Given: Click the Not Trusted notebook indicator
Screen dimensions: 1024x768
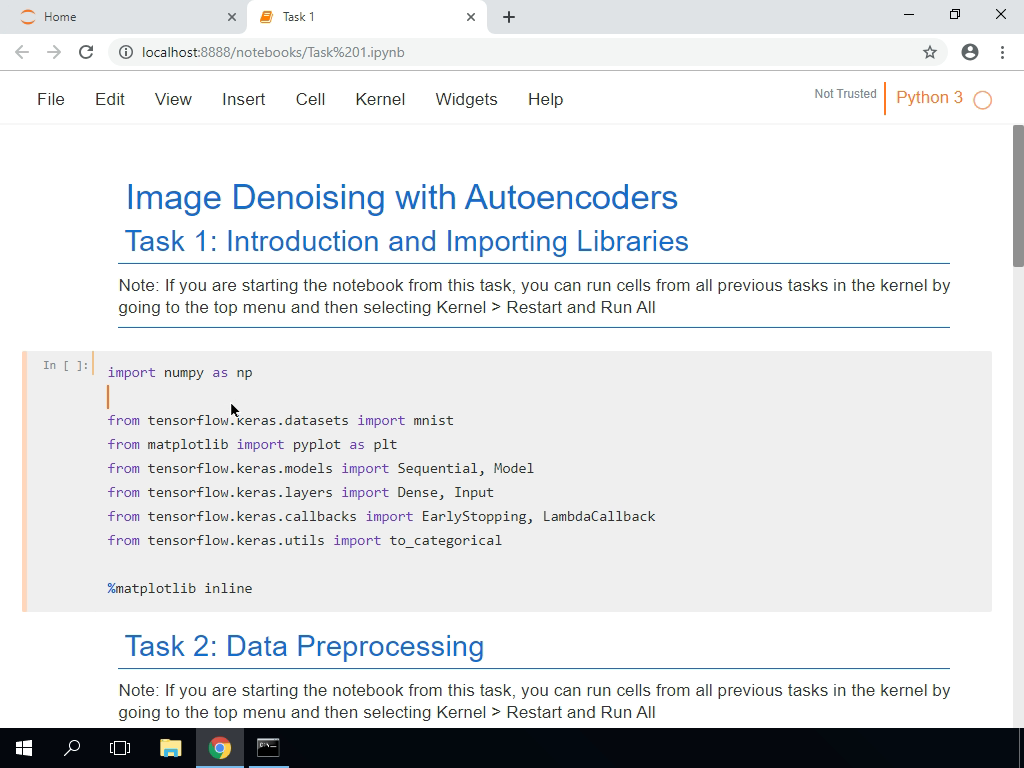Looking at the screenshot, I should [845, 93].
